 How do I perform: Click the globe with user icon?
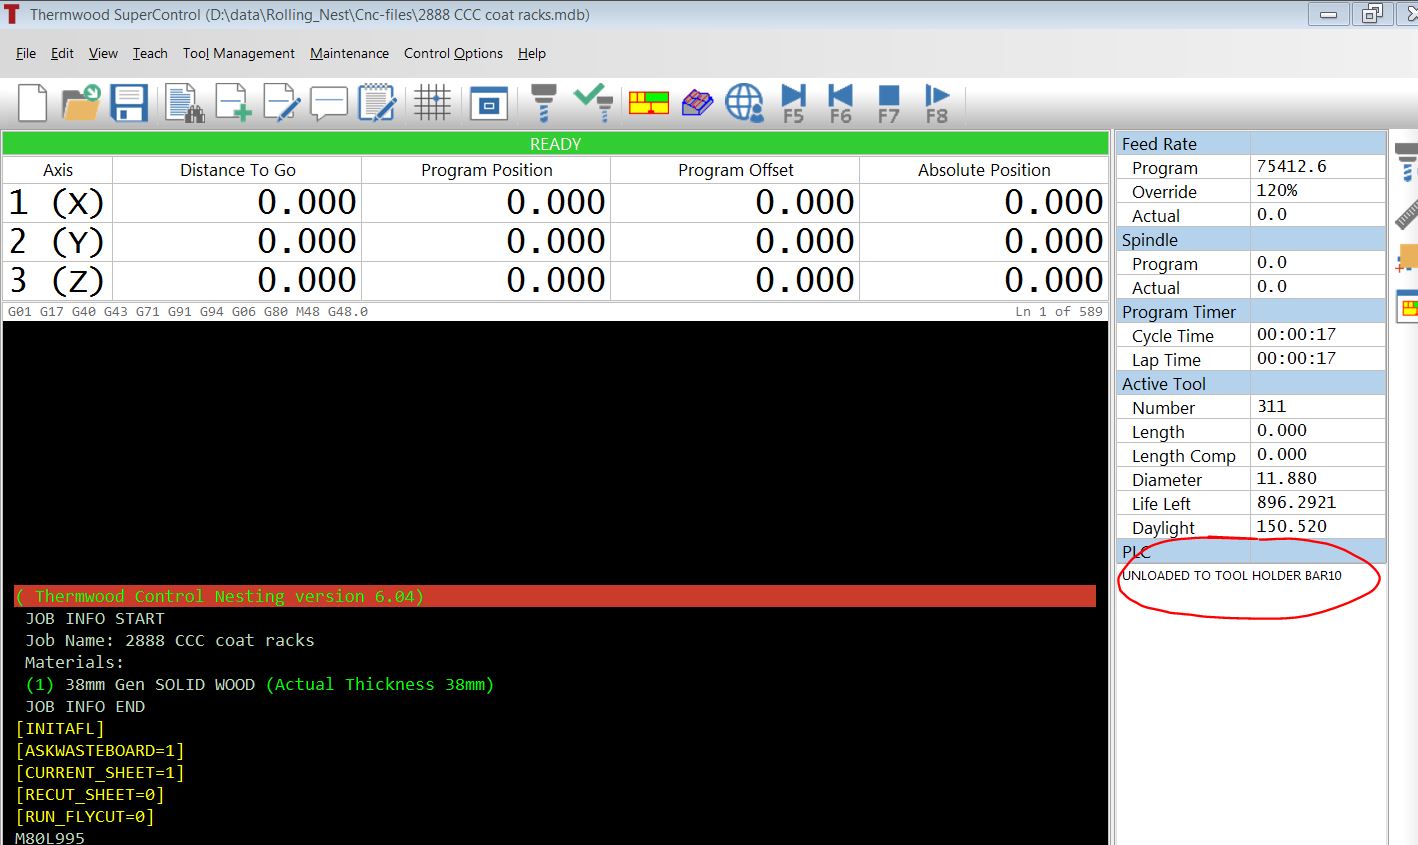pyautogui.click(x=744, y=103)
